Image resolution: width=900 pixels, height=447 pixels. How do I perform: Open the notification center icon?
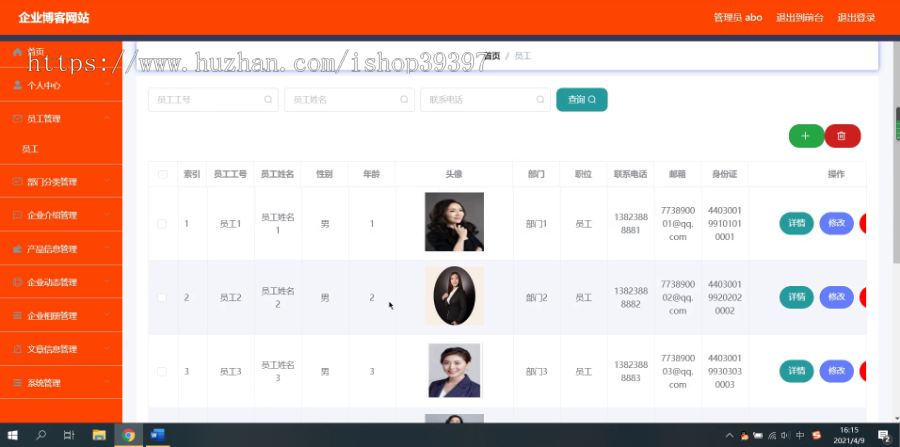[x=883, y=436]
